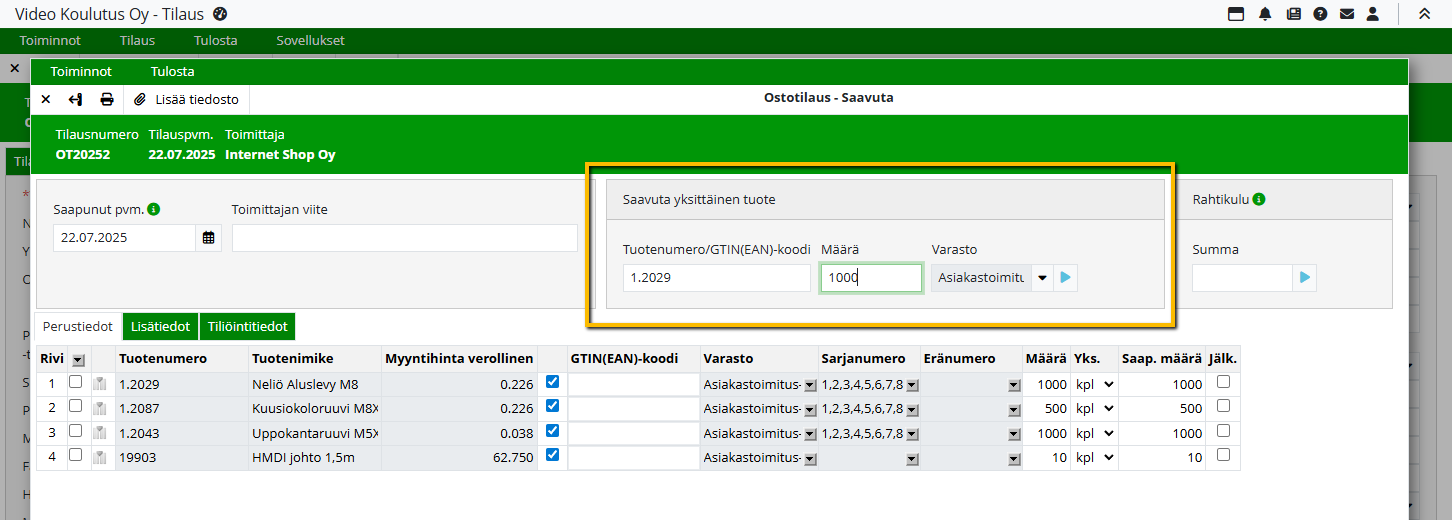Viewport: 1452px width, 520px height.
Task: Click the blue arrow beside Summa field
Action: coord(1304,278)
